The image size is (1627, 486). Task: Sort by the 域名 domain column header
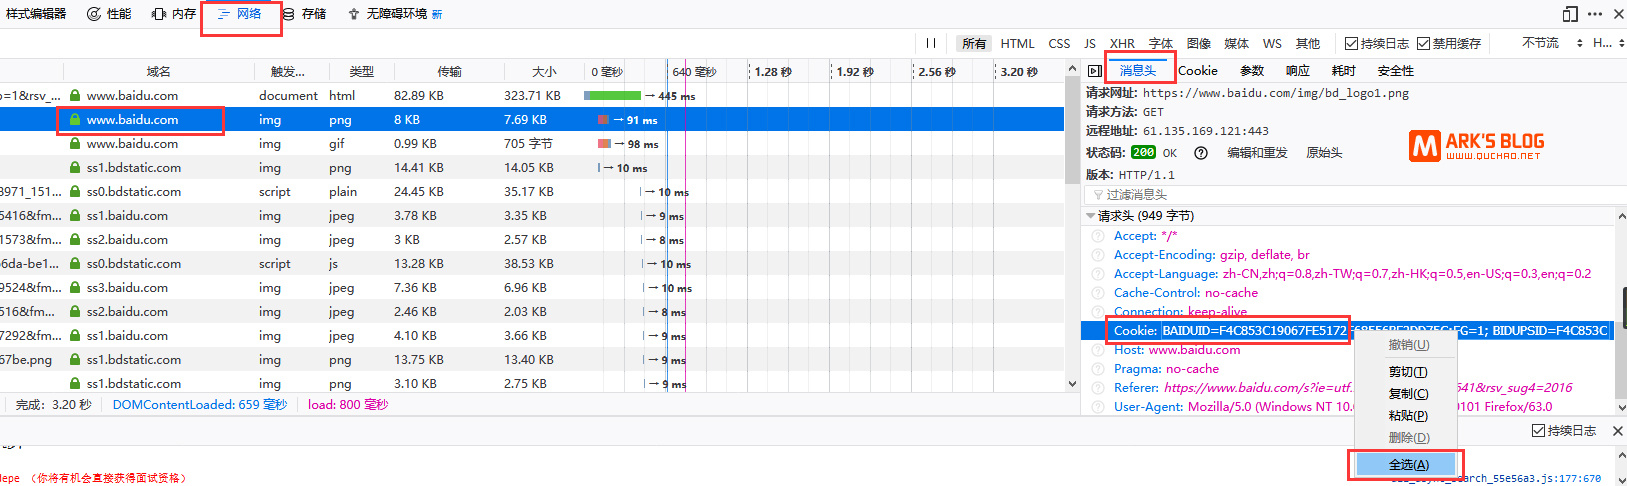tap(158, 72)
